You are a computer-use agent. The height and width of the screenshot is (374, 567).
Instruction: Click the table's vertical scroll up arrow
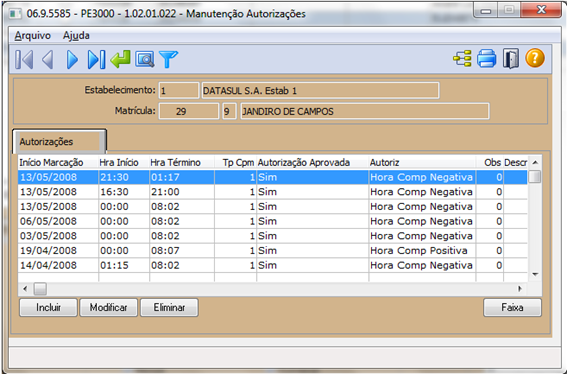[535, 163]
